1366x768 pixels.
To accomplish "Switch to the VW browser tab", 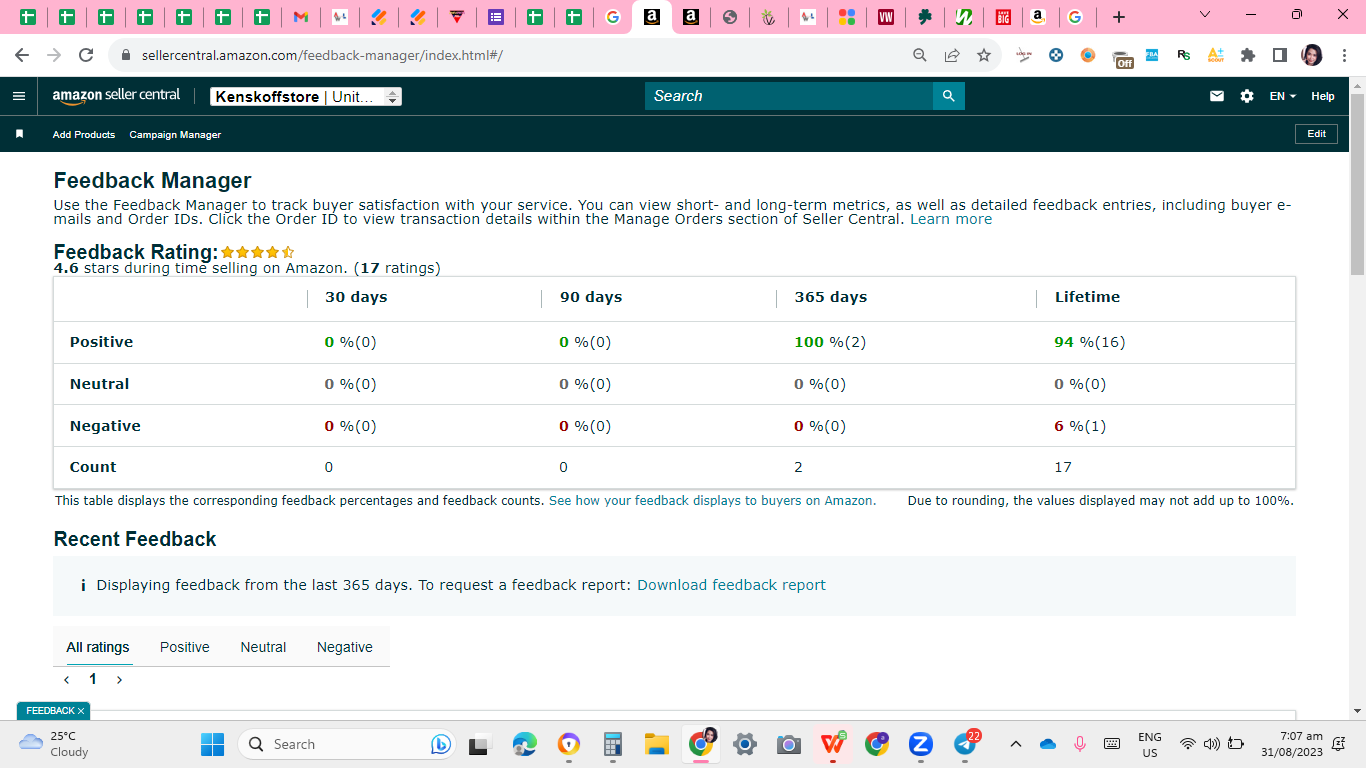I will 885,17.
